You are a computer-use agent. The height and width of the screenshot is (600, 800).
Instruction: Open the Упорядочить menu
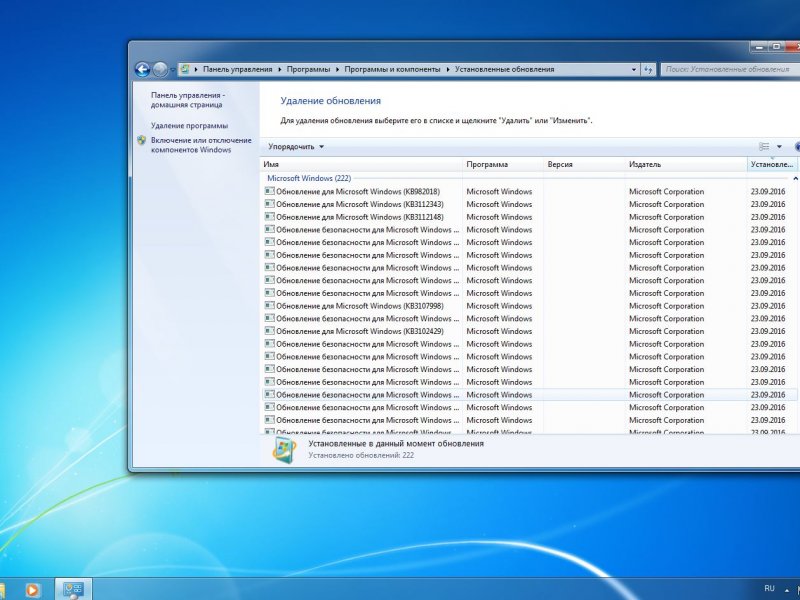click(296, 147)
